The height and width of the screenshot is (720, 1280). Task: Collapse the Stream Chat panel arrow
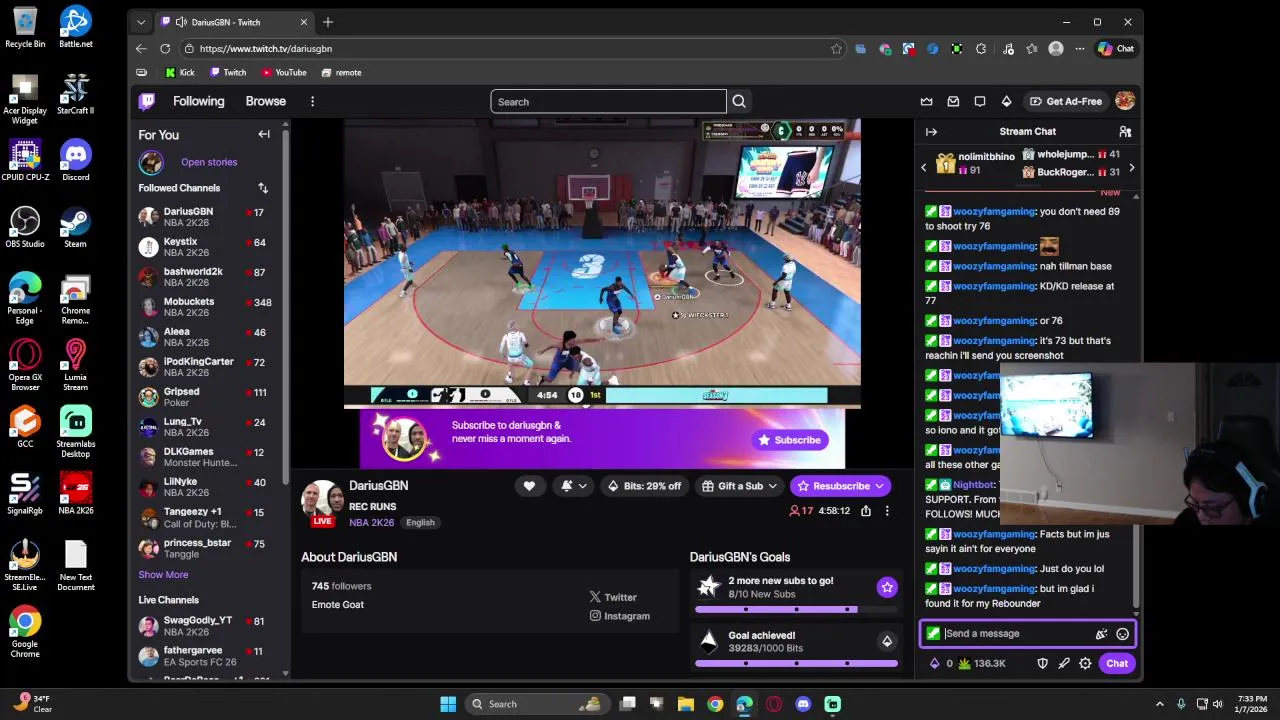pos(931,131)
